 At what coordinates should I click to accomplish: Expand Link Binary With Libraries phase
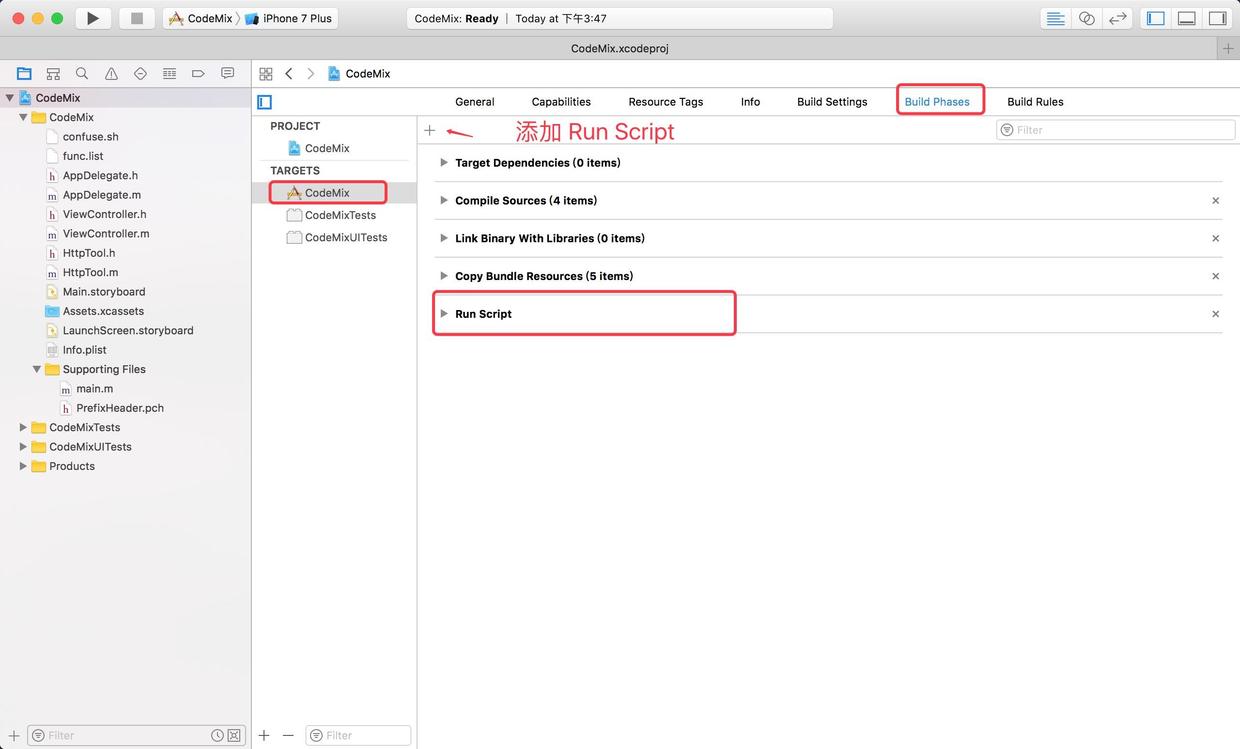coord(444,238)
